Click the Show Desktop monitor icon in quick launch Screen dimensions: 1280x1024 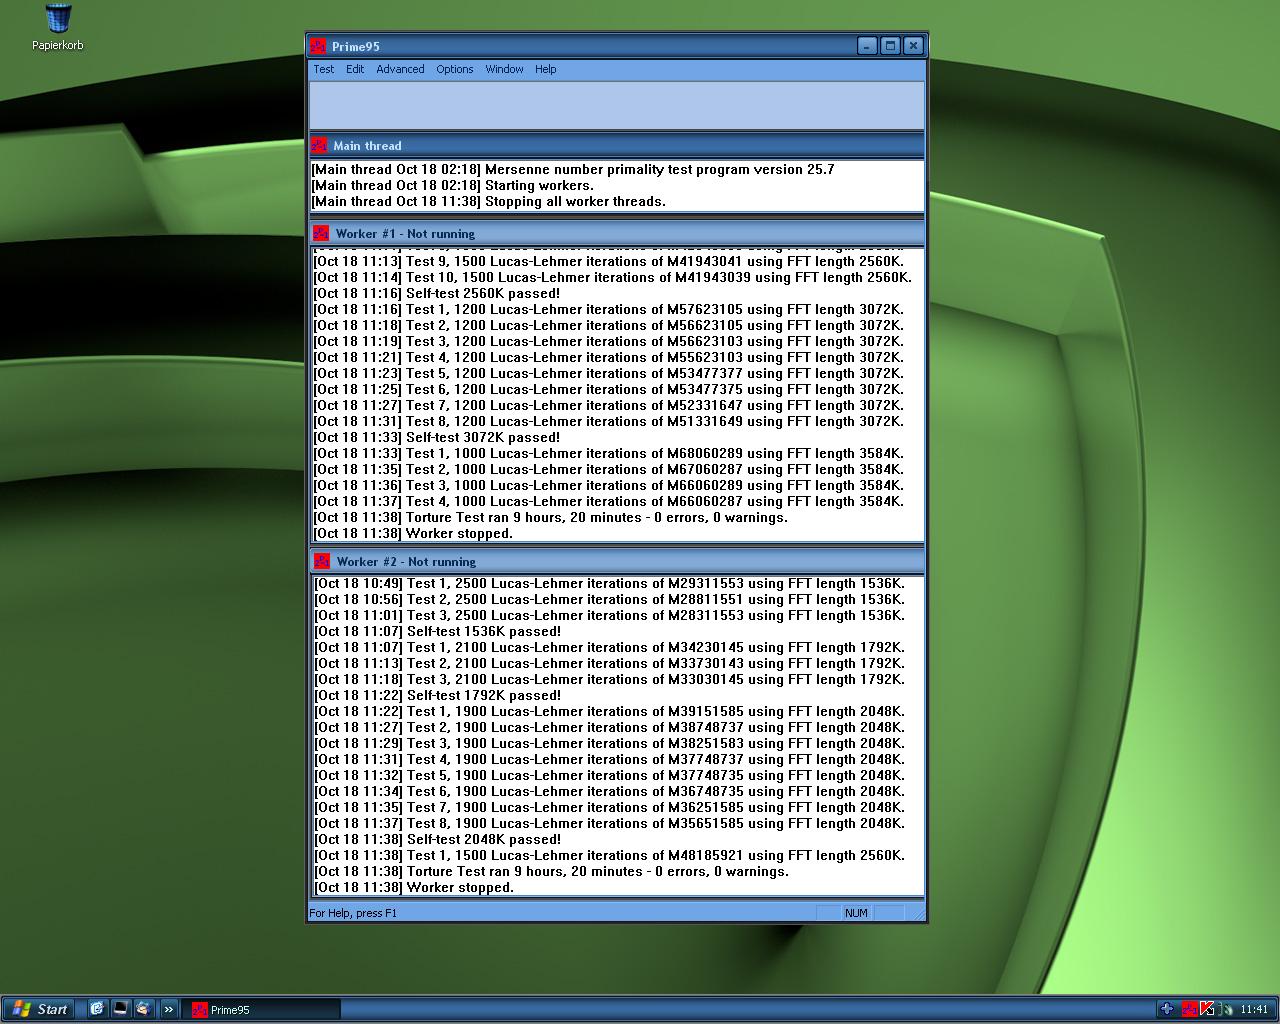click(120, 1009)
